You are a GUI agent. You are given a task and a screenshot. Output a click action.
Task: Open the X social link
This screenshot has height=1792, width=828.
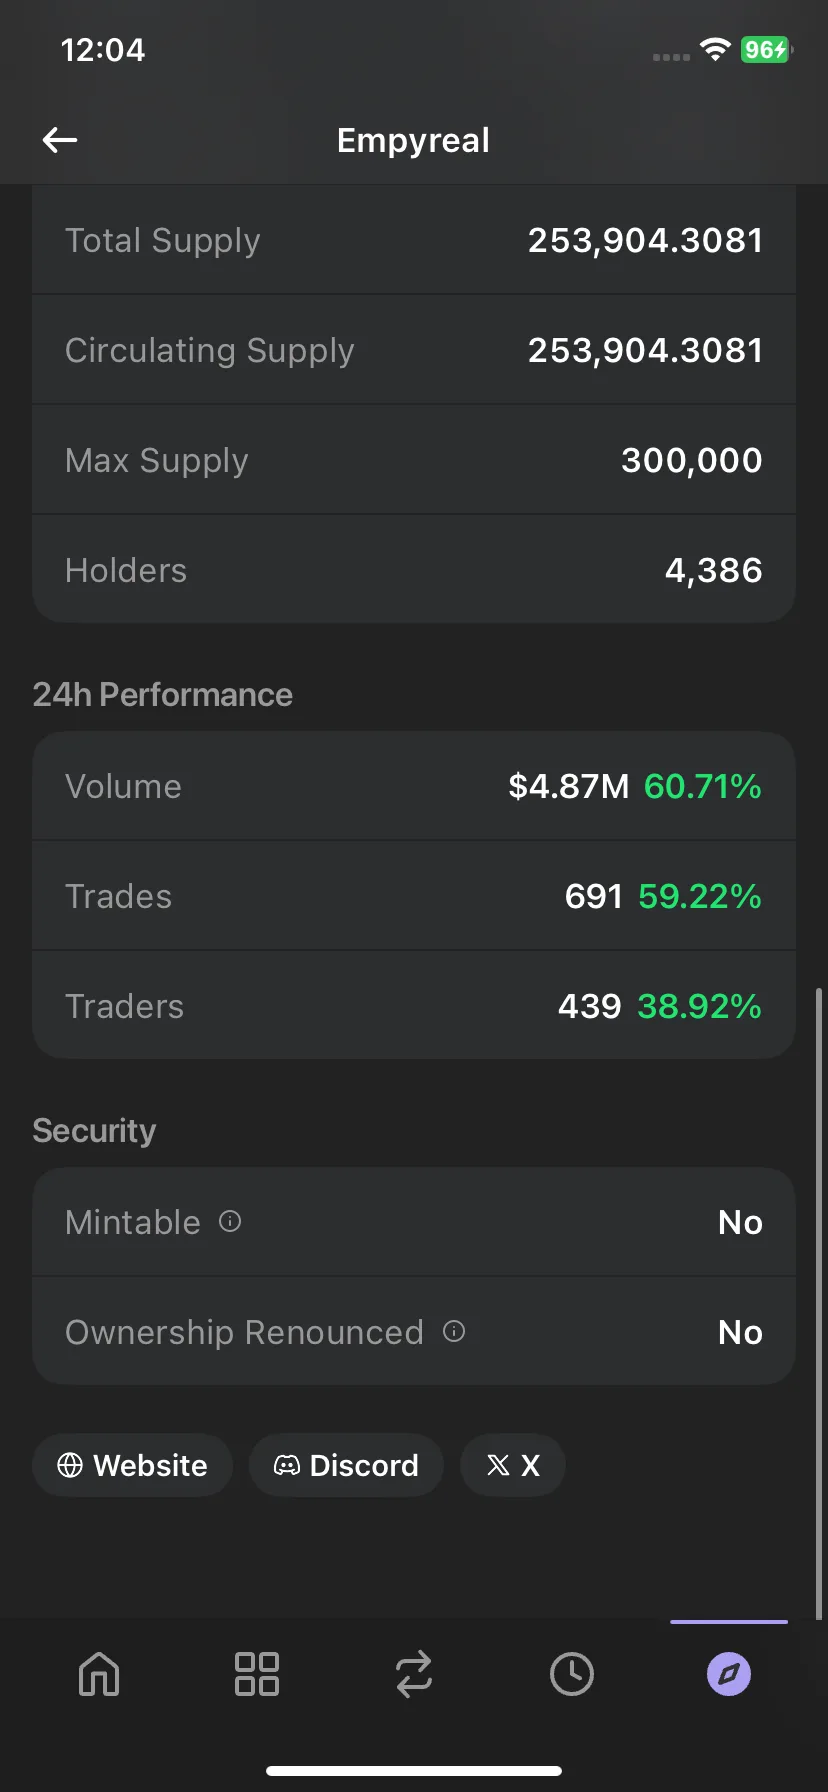pyautogui.click(x=513, y=1465)
